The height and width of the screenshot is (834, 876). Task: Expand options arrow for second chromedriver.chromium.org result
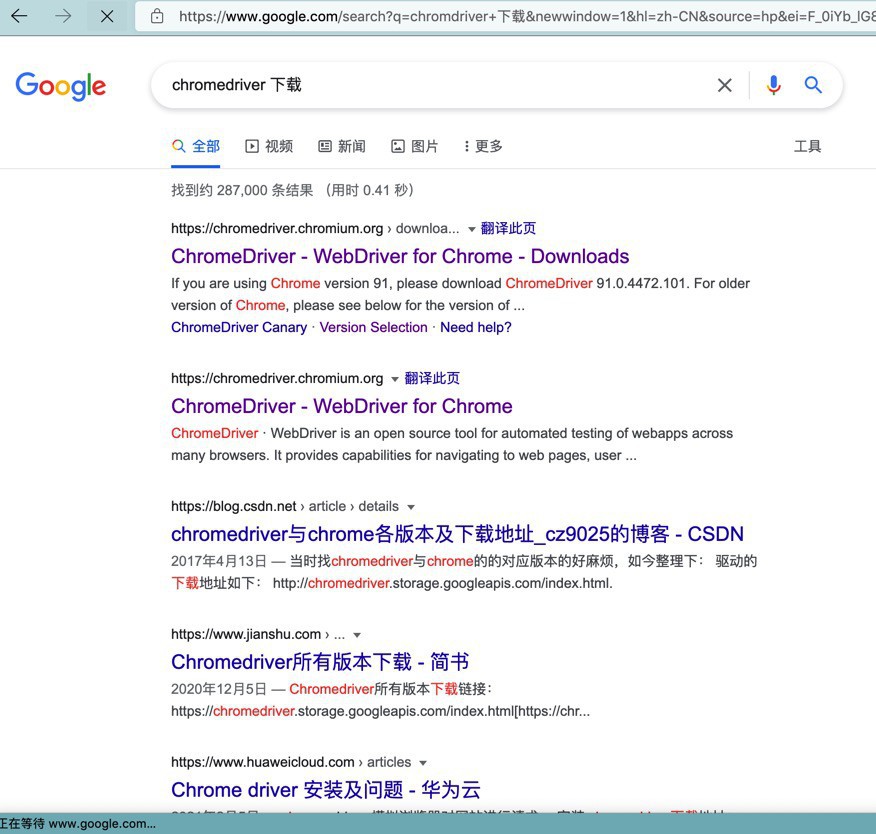click(395, 379)
